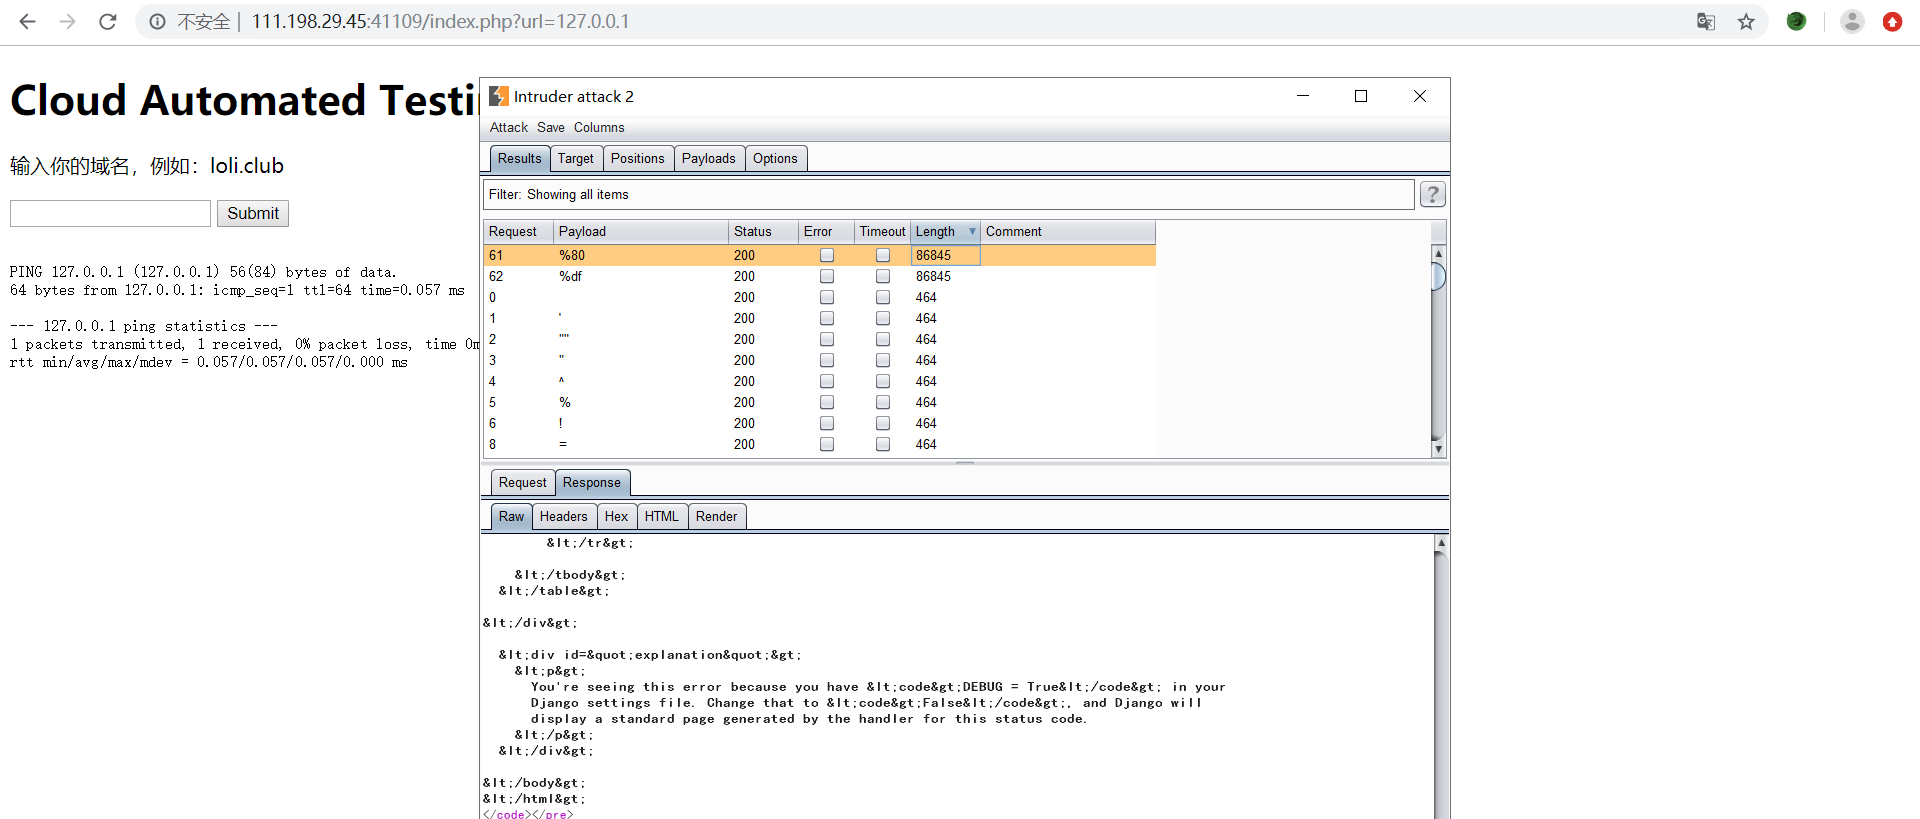
Task: Click the browser address bar URL
Action: click(x=440, y=21)
